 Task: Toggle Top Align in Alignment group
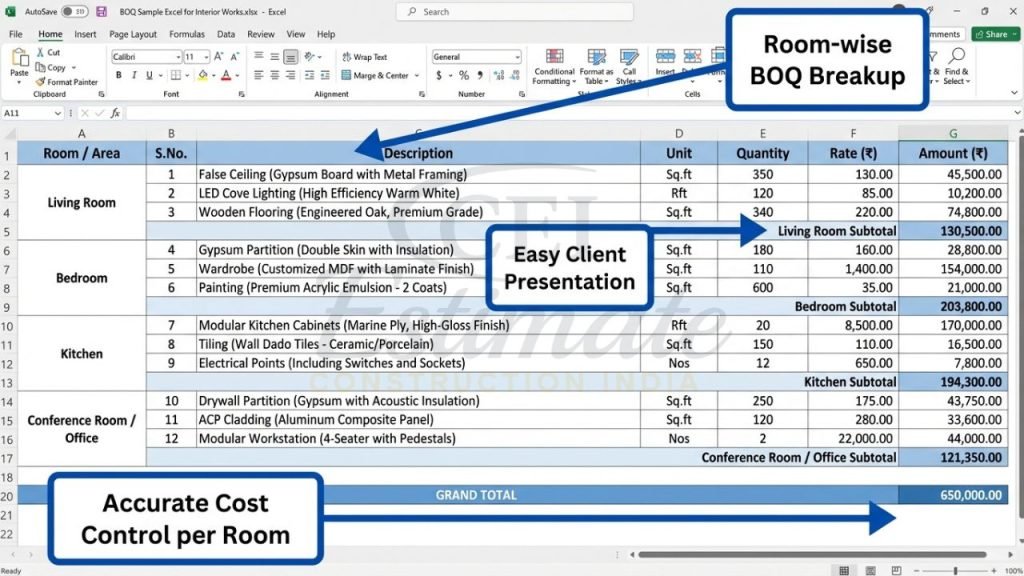(x=259, y=57)
